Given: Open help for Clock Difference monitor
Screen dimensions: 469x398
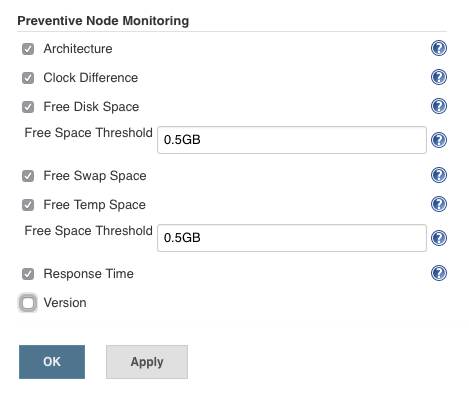Looking at the screenshot, I should (439, 77).
